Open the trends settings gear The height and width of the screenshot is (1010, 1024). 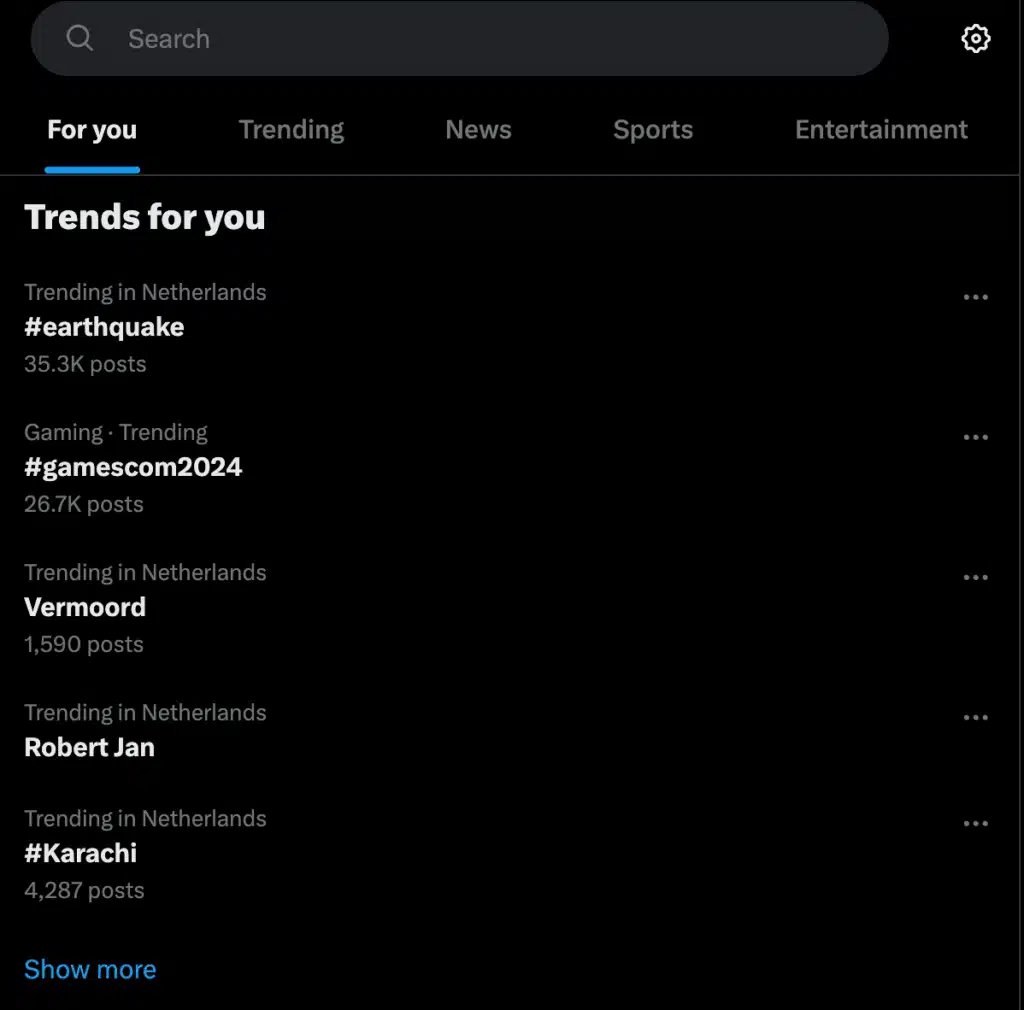975,39
